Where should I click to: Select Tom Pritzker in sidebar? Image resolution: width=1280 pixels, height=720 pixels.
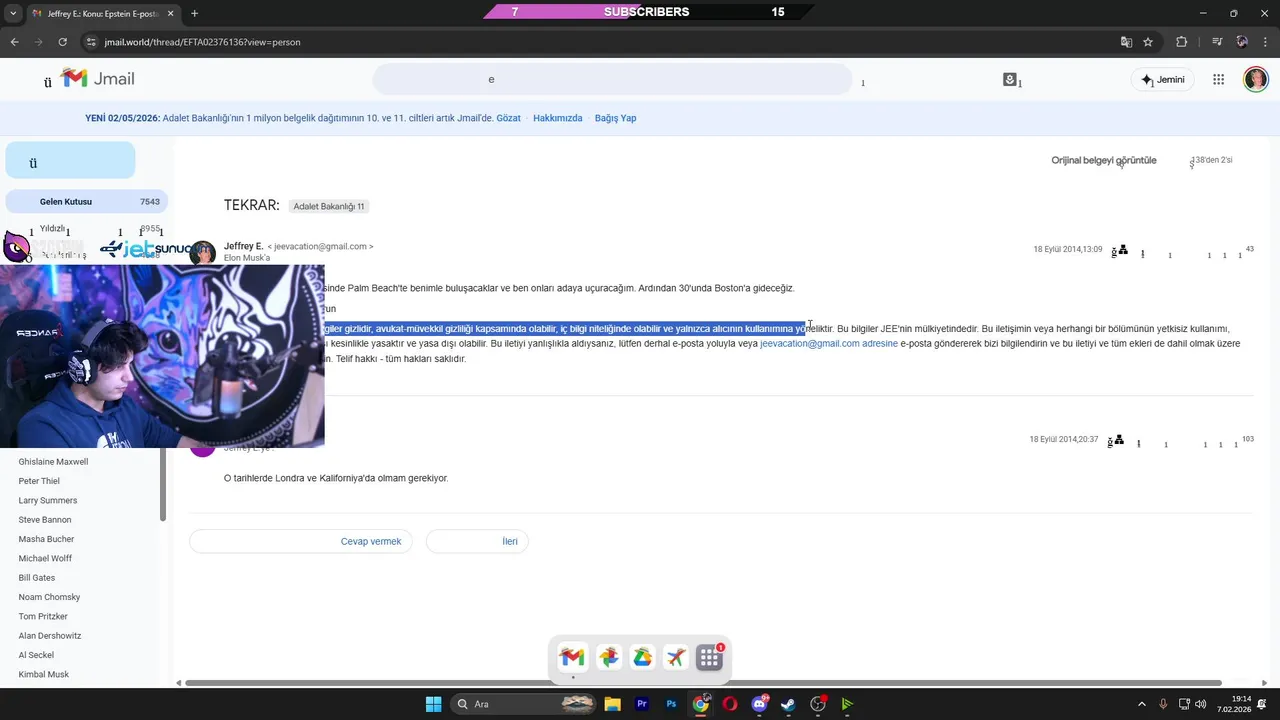point(43,616)
